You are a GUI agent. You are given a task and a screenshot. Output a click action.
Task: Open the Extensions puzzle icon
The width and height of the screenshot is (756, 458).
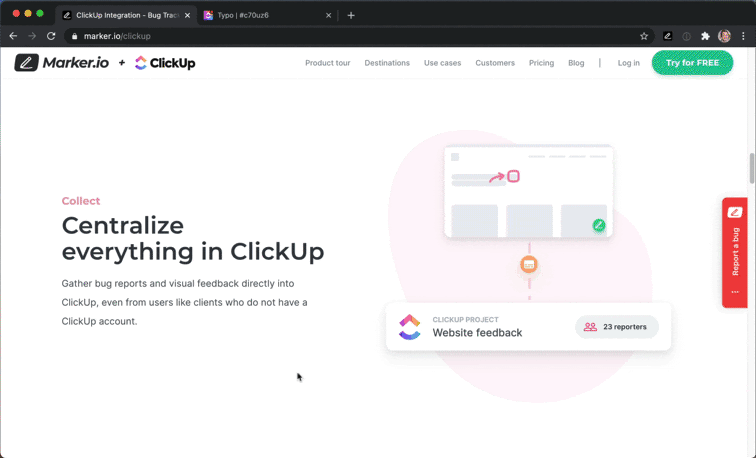[x=705, y=36]
